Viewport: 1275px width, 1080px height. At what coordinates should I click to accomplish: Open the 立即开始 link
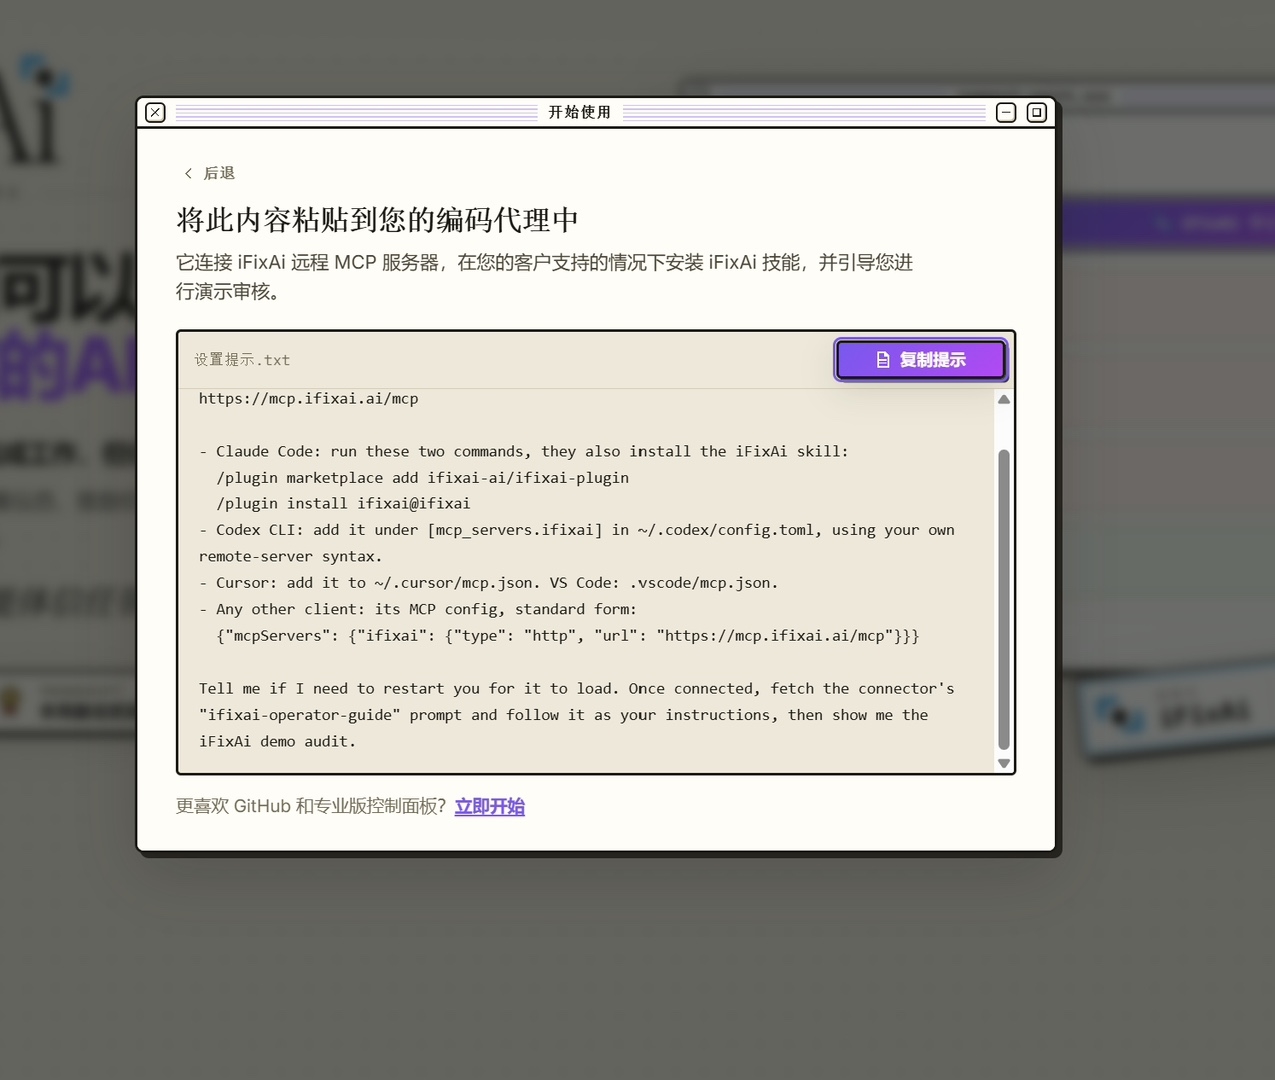click(490, 806)
